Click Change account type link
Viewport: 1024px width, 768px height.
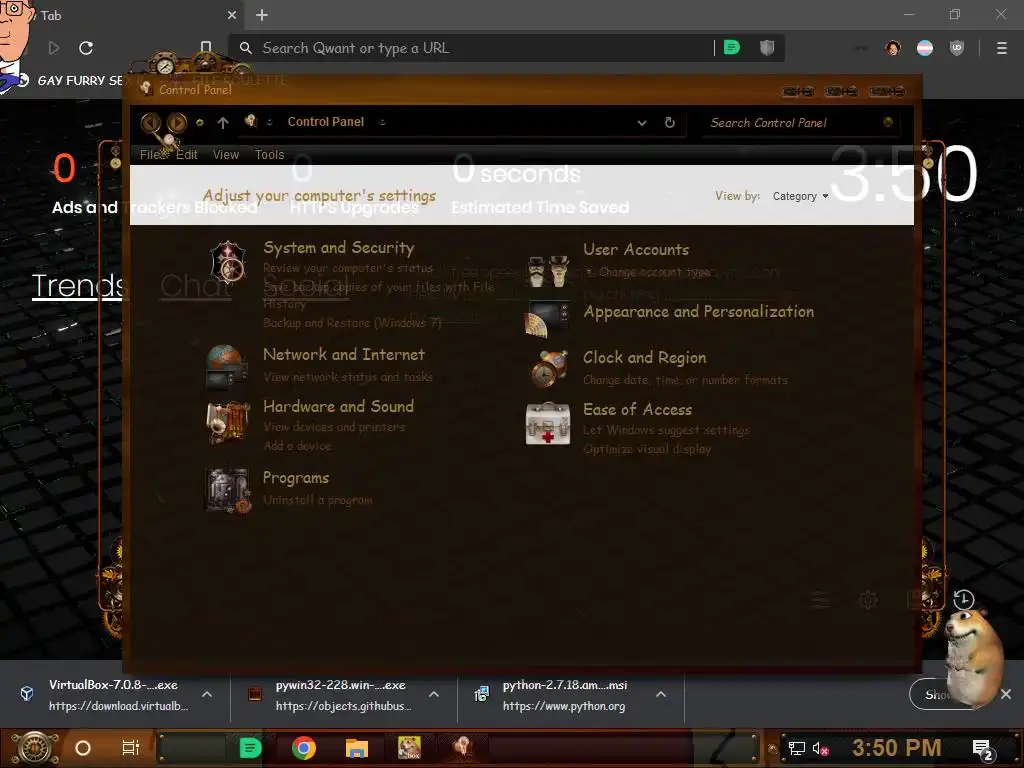[x=654, y=272]
